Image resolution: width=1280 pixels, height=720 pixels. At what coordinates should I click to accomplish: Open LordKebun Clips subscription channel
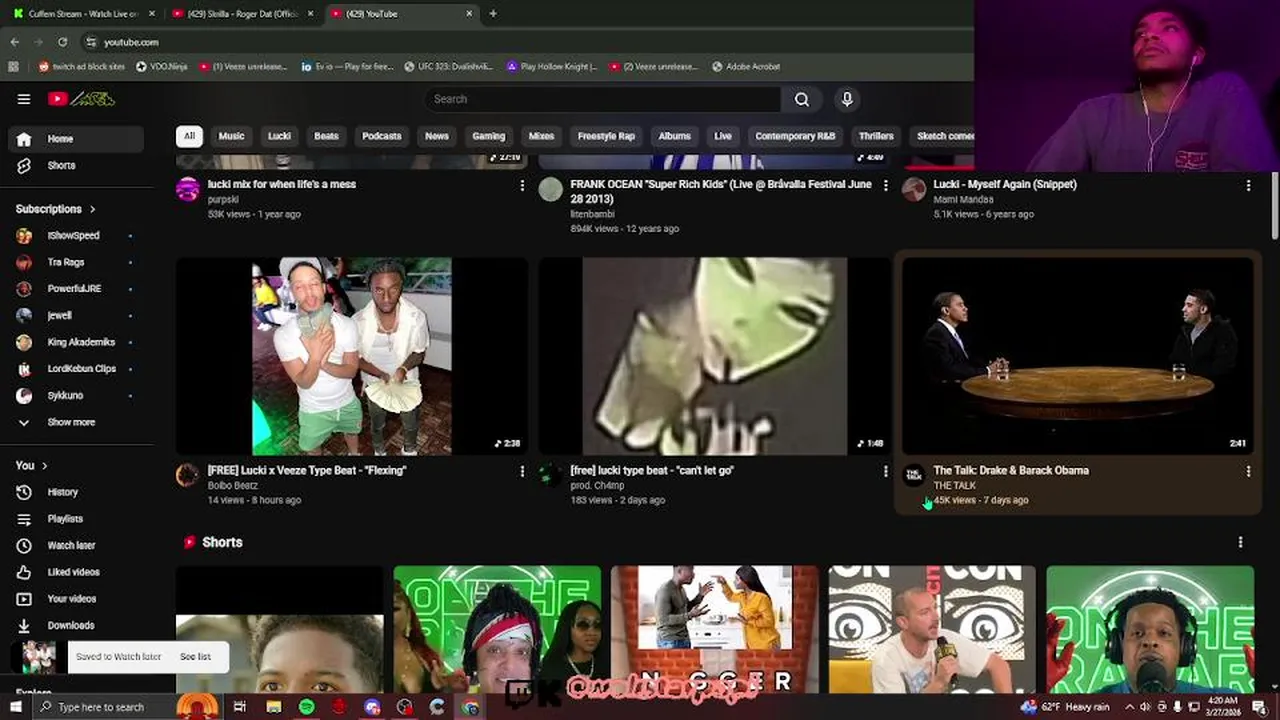coord(76,369)
